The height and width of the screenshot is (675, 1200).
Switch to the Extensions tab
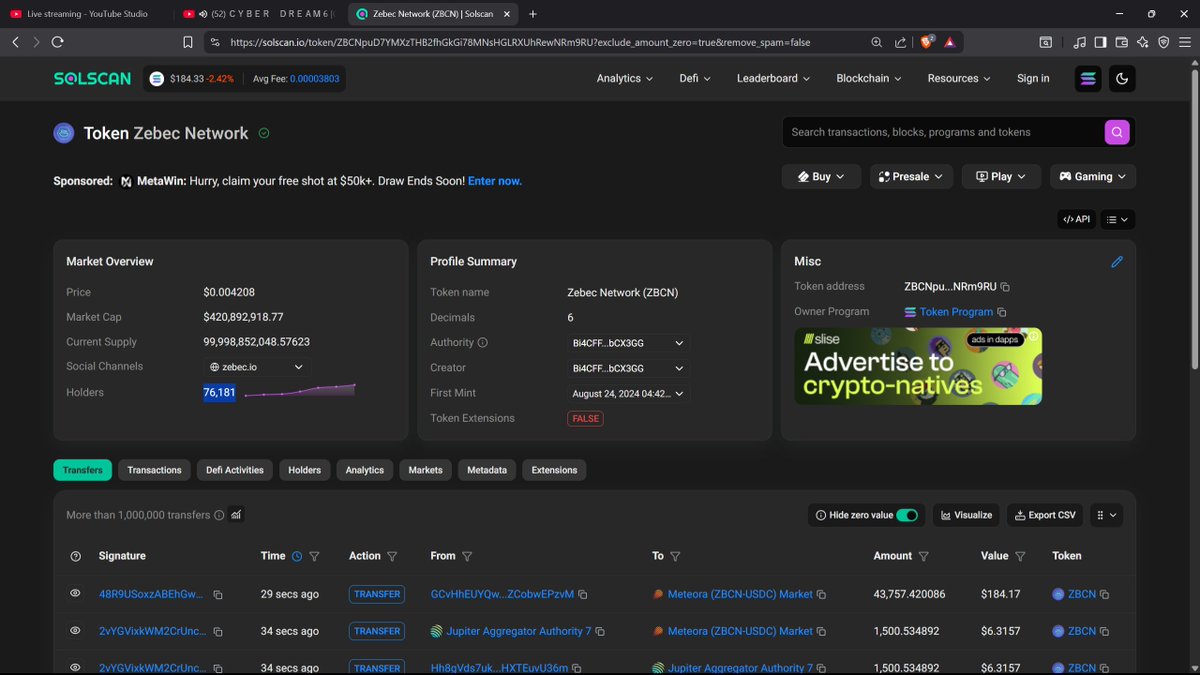(554, 470)
